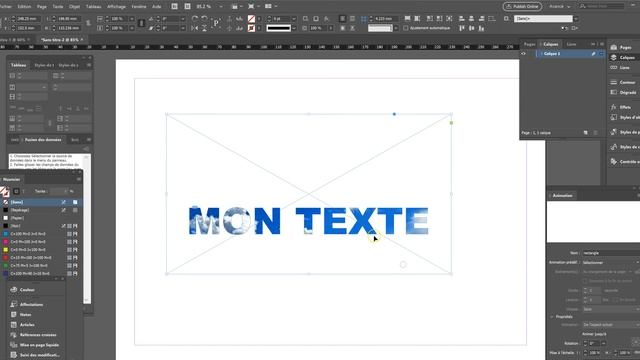
Task: Open the Fenêtre menu
Action: pyautogui.click(x=139, y=7)
